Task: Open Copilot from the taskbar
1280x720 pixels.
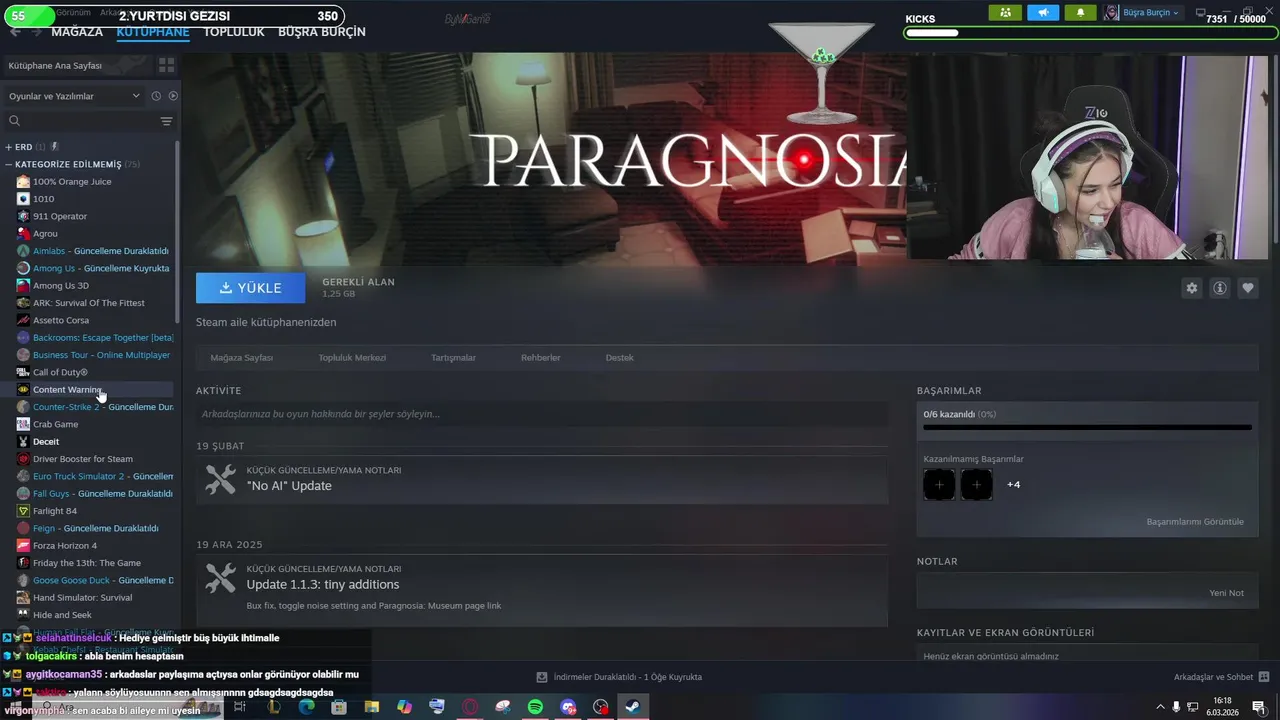Action: (x=404, y=707)
